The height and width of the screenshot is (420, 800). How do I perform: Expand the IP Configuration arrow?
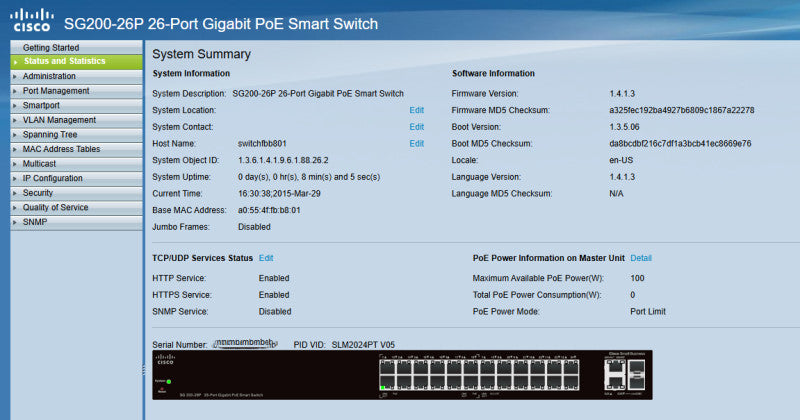pos(15,179)
